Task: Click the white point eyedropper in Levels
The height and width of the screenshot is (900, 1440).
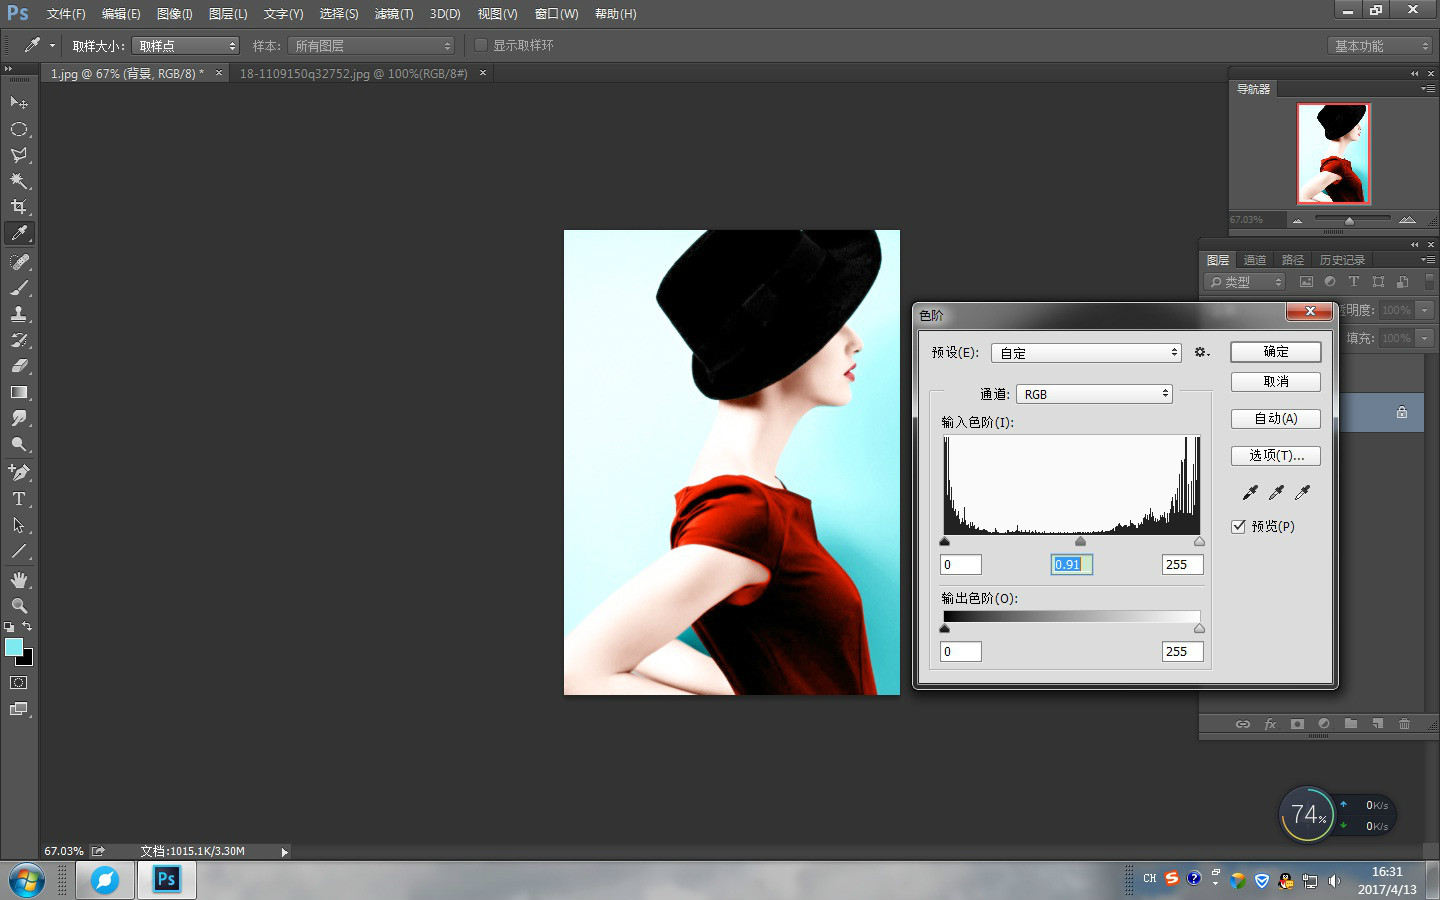Action: pyautogui.click(x=1302, y=492)
